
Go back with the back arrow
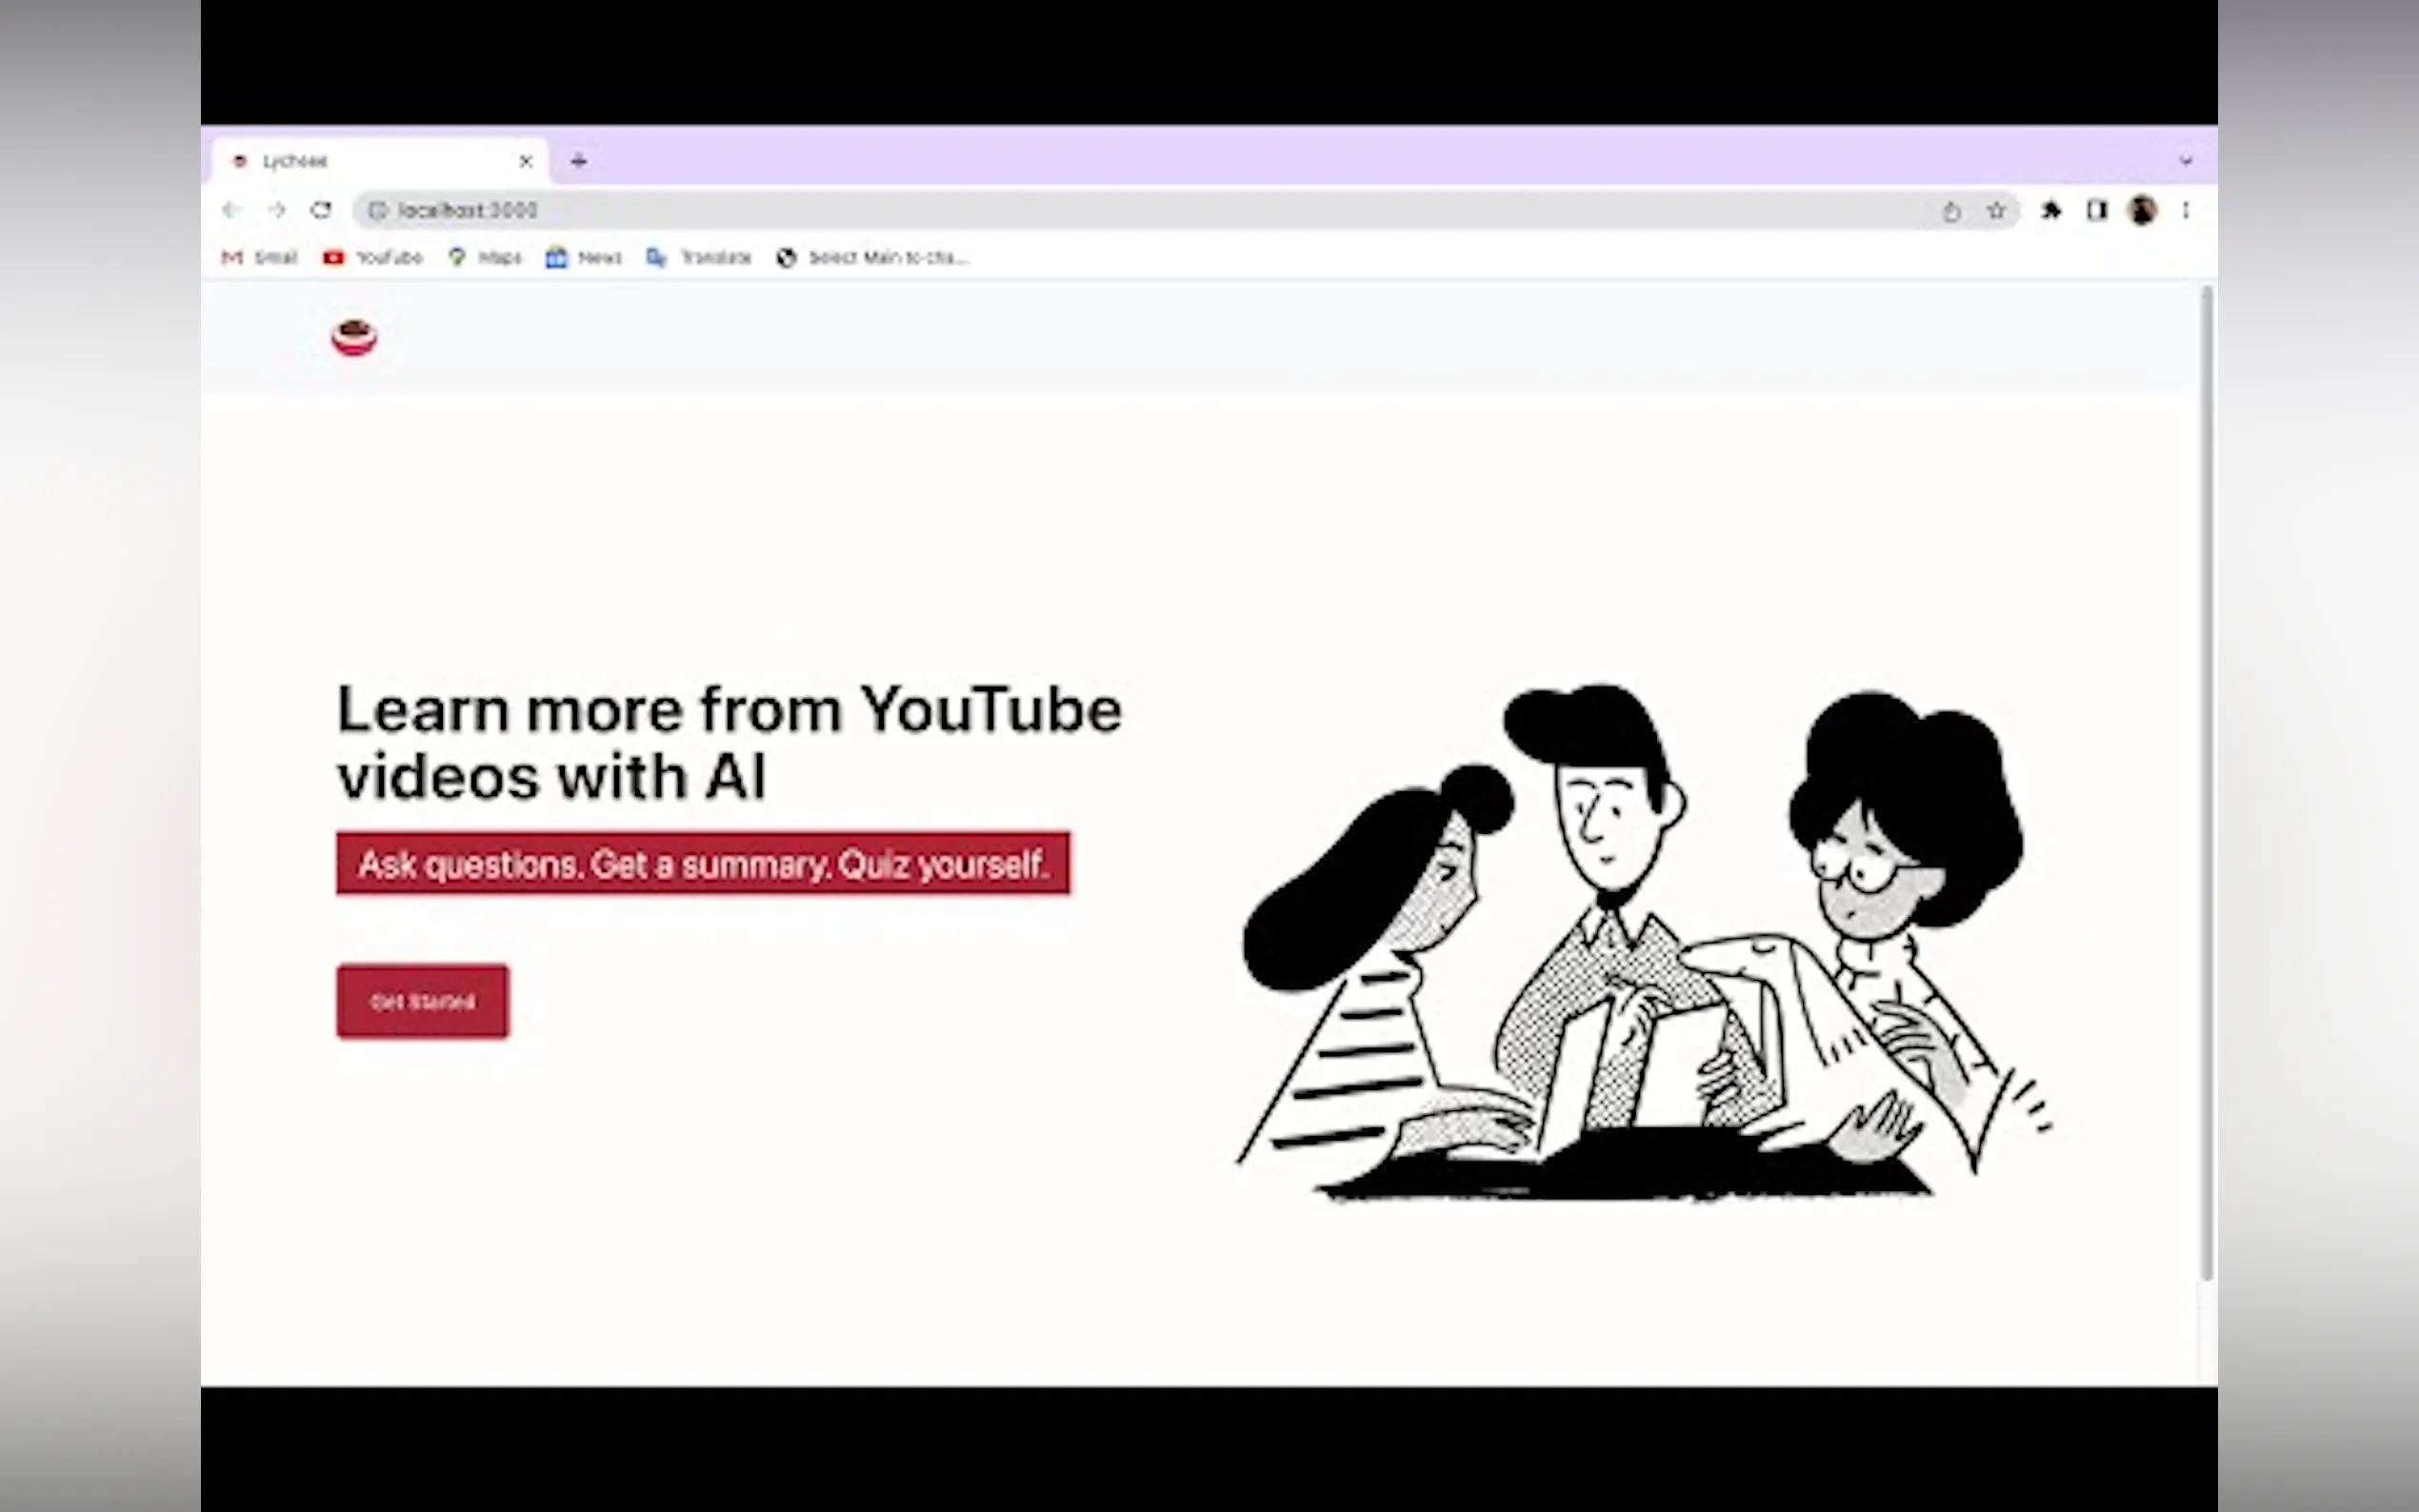coord(232,210)
